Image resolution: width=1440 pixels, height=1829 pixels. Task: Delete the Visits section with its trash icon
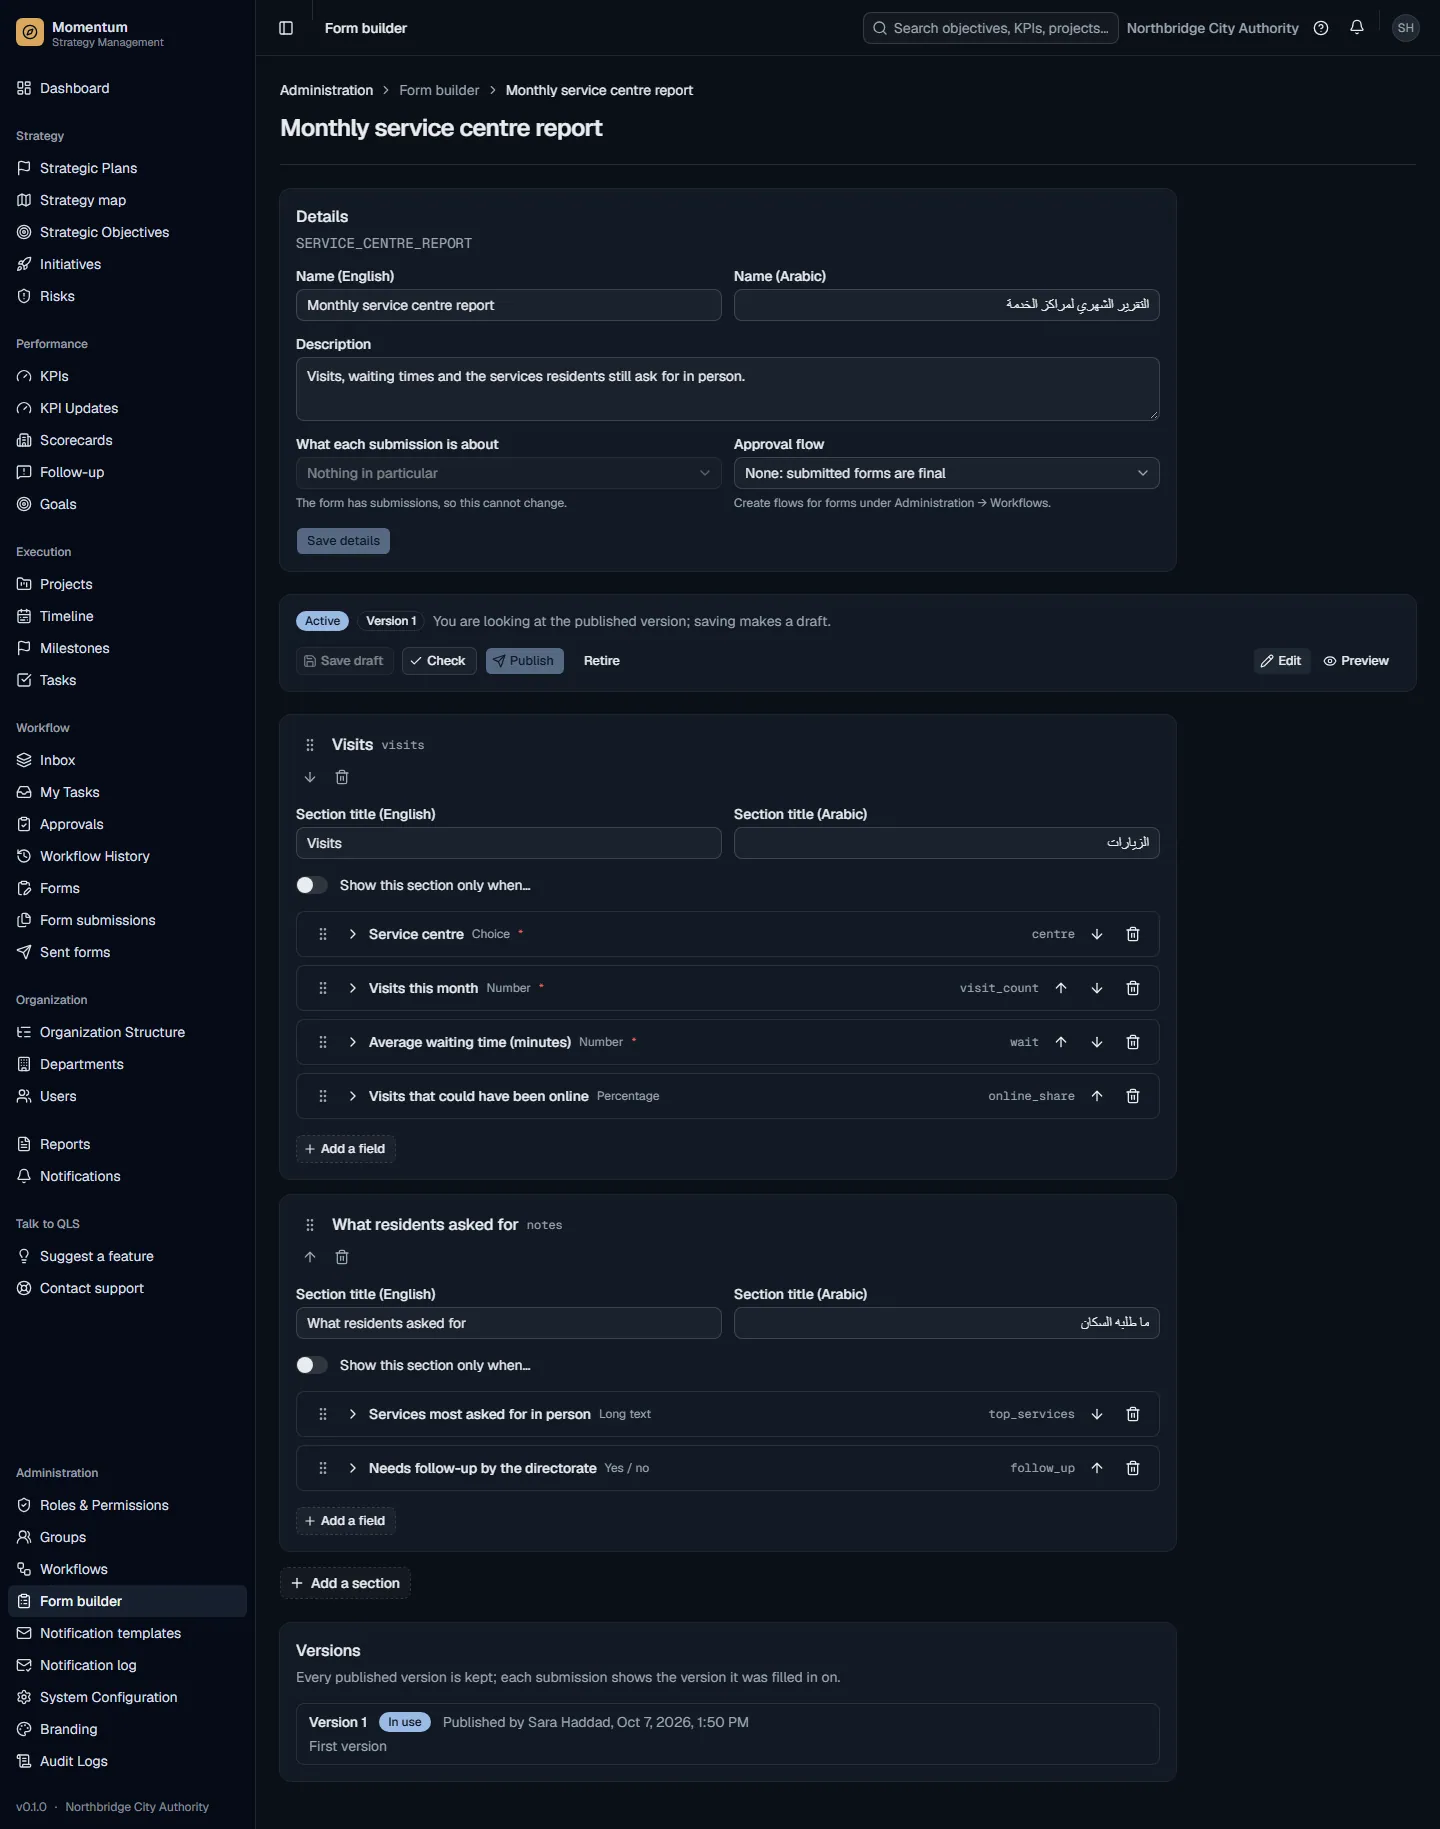click(342, 777)
